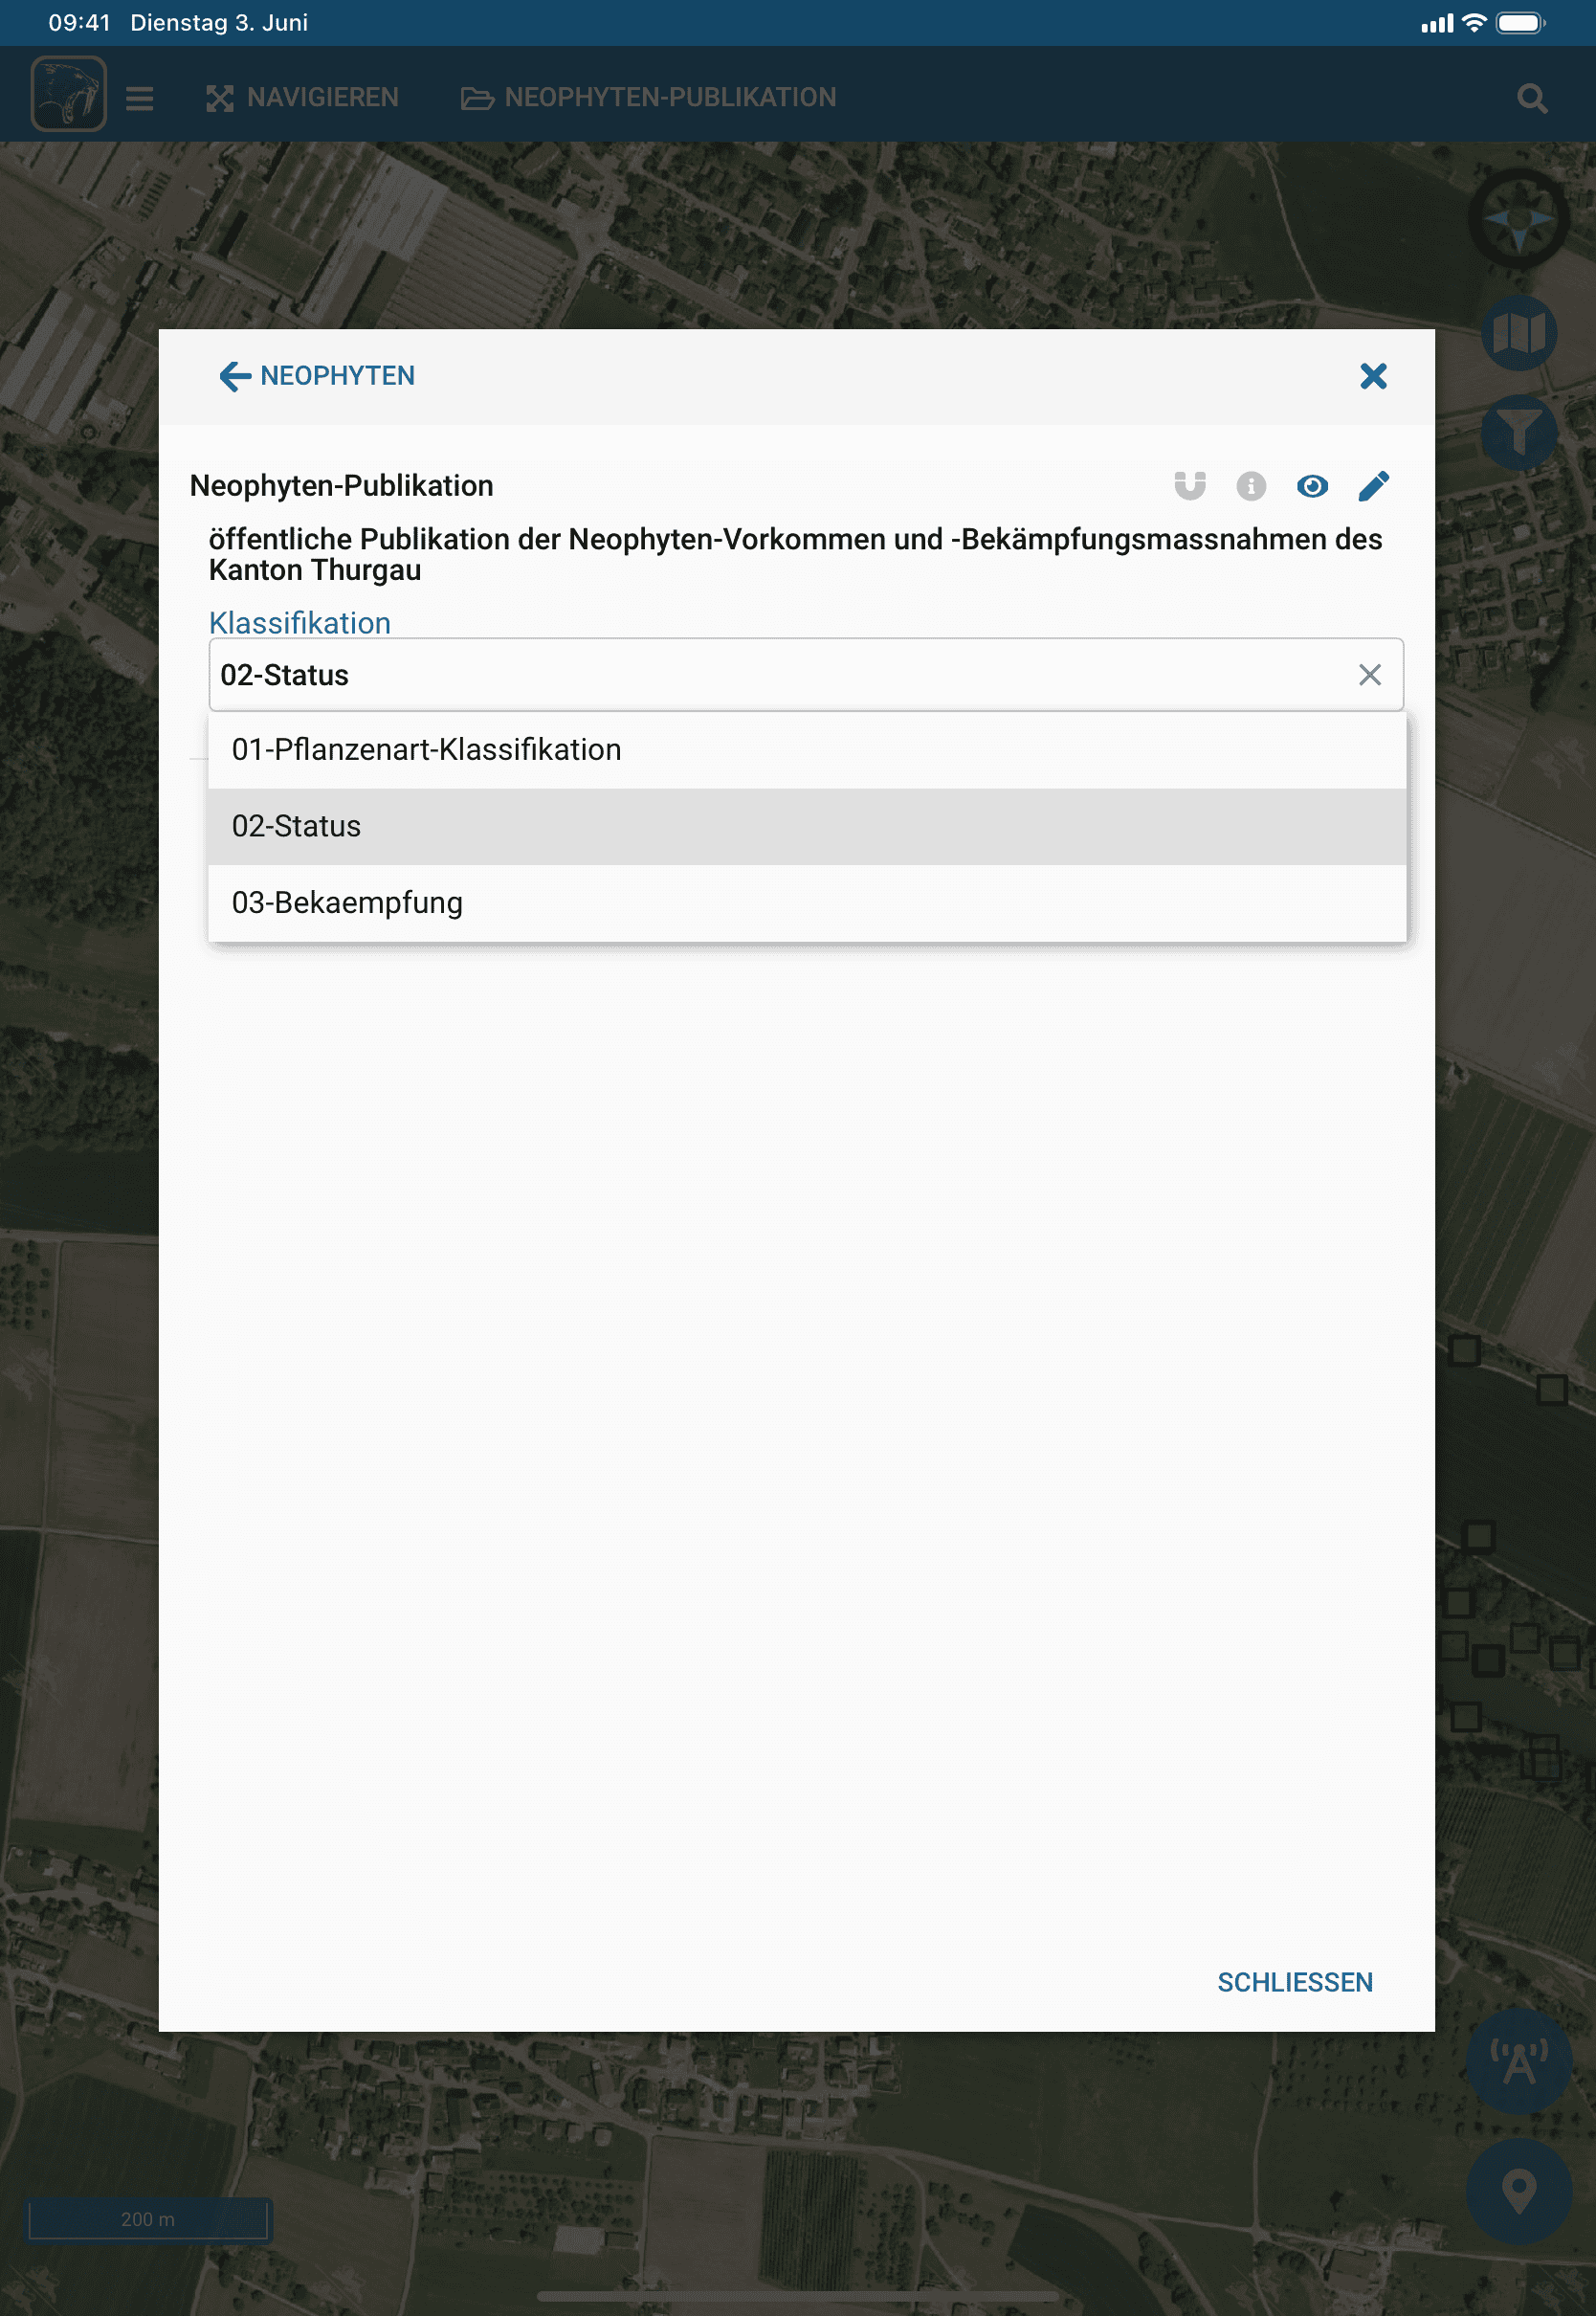Tap the location pin button
1596x2316 pixels.
click(1518, 2190)
